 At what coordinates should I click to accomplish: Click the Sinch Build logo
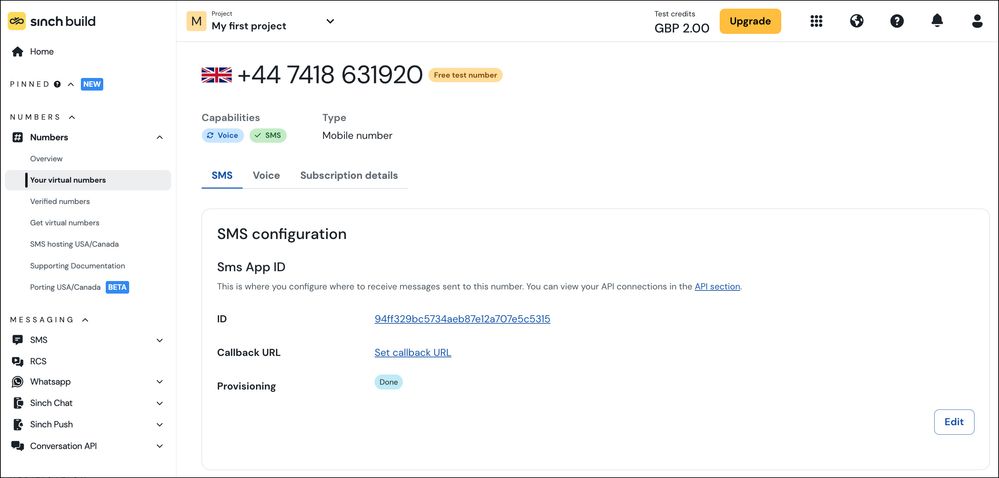click(52, 21)
